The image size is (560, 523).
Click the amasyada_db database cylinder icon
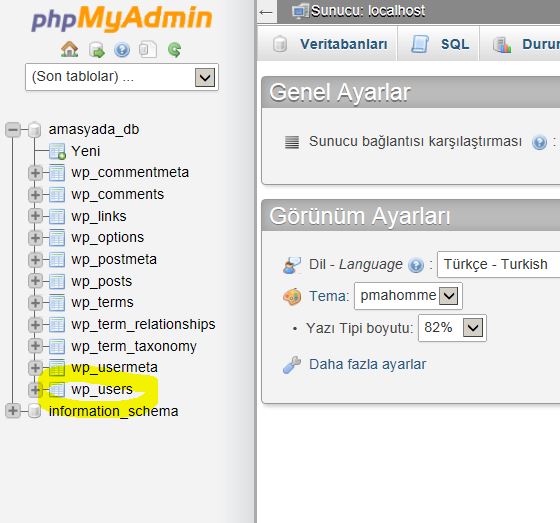tap(34, 130)
